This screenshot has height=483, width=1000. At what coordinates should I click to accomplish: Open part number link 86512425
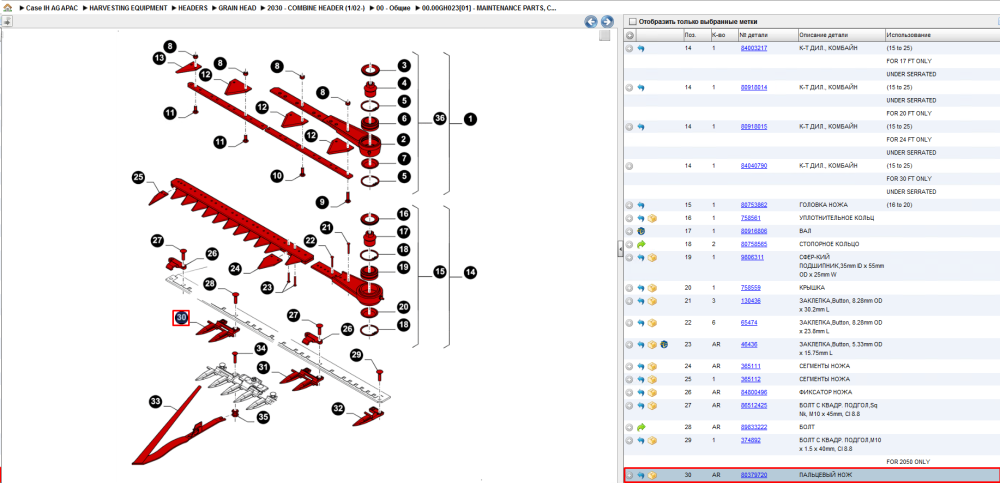pyautogui.click(x=753, y=405)
